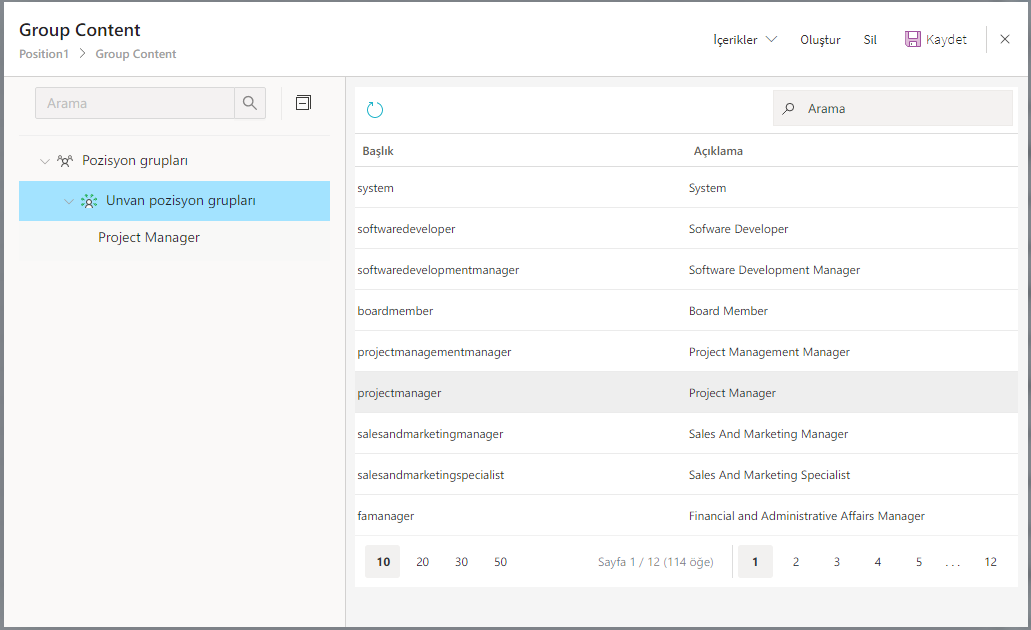Set page size to 50 items

[500, 562]
